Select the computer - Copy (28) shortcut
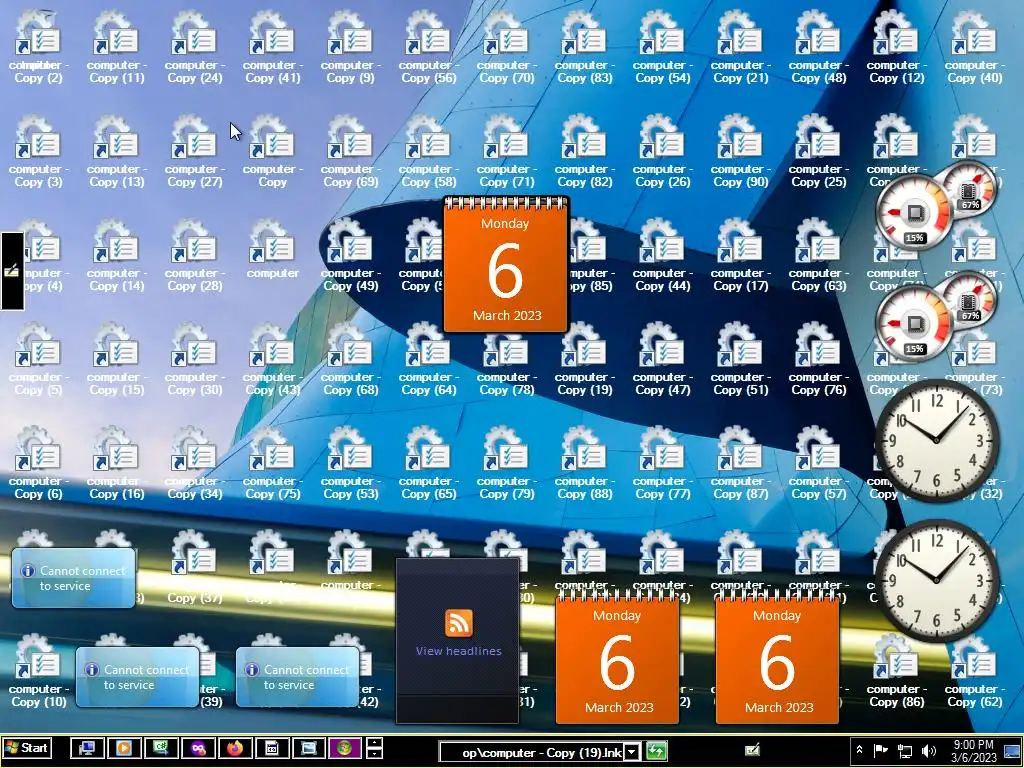The image size is (1024, 768). [195, 255]
